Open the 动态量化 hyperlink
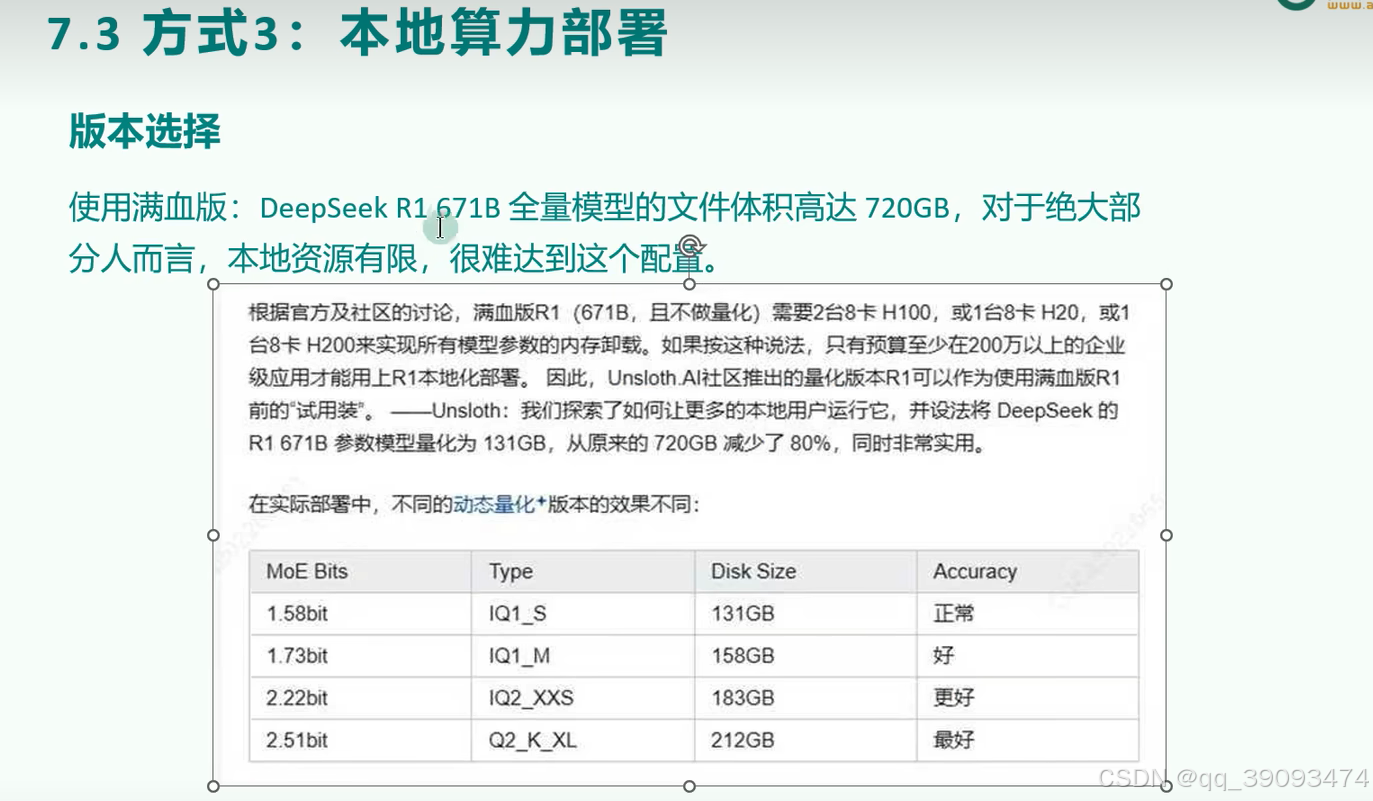Image resolution: width=1373 pixels, height=801 pixels. coord(495,505)
